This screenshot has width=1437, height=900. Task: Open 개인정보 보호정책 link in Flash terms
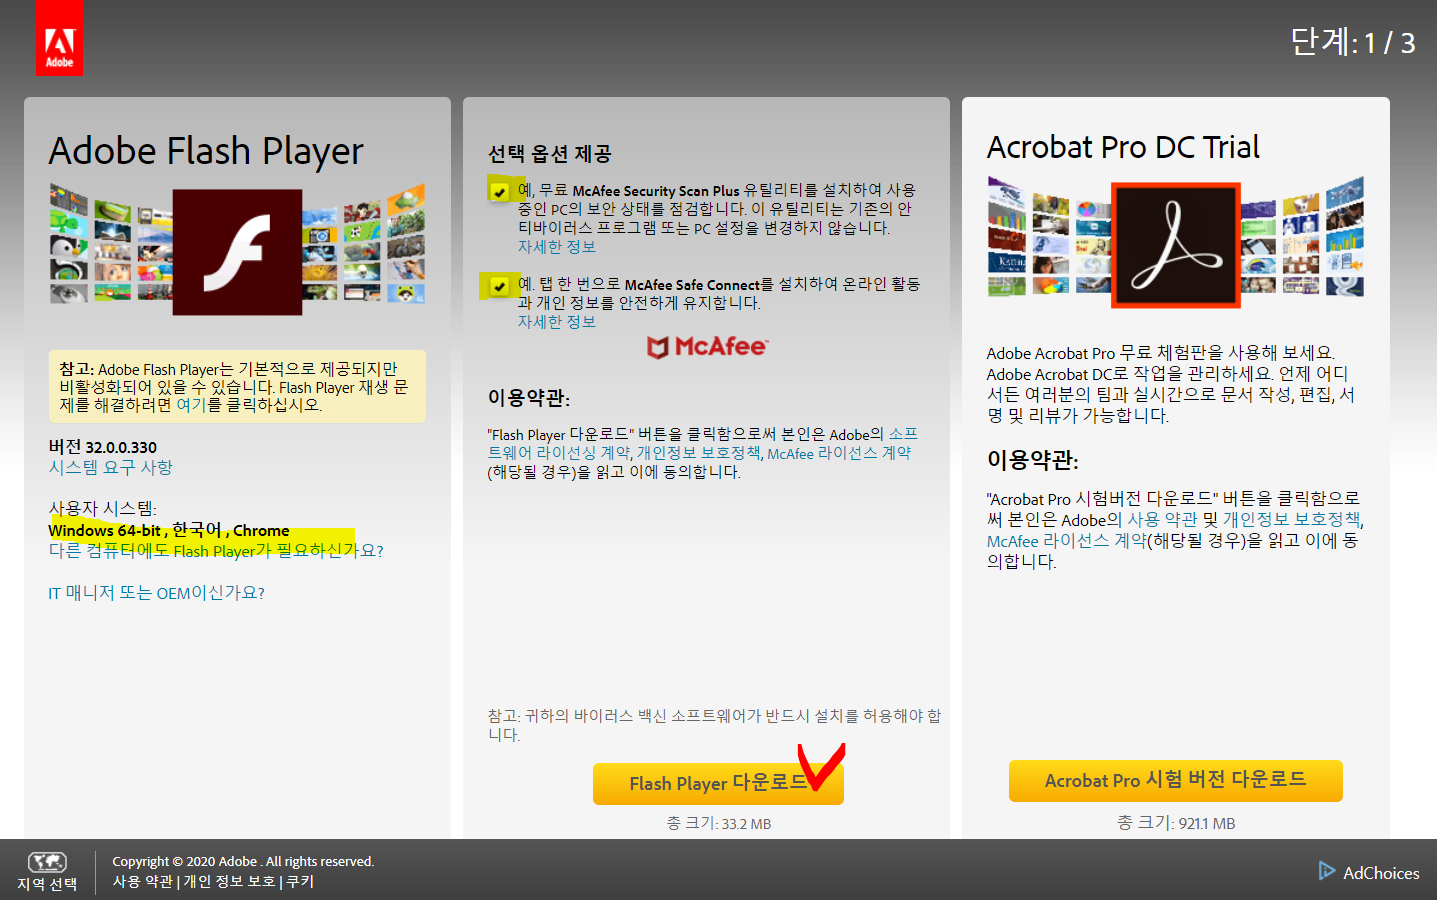pyautogui.click(x=699, y=453)
